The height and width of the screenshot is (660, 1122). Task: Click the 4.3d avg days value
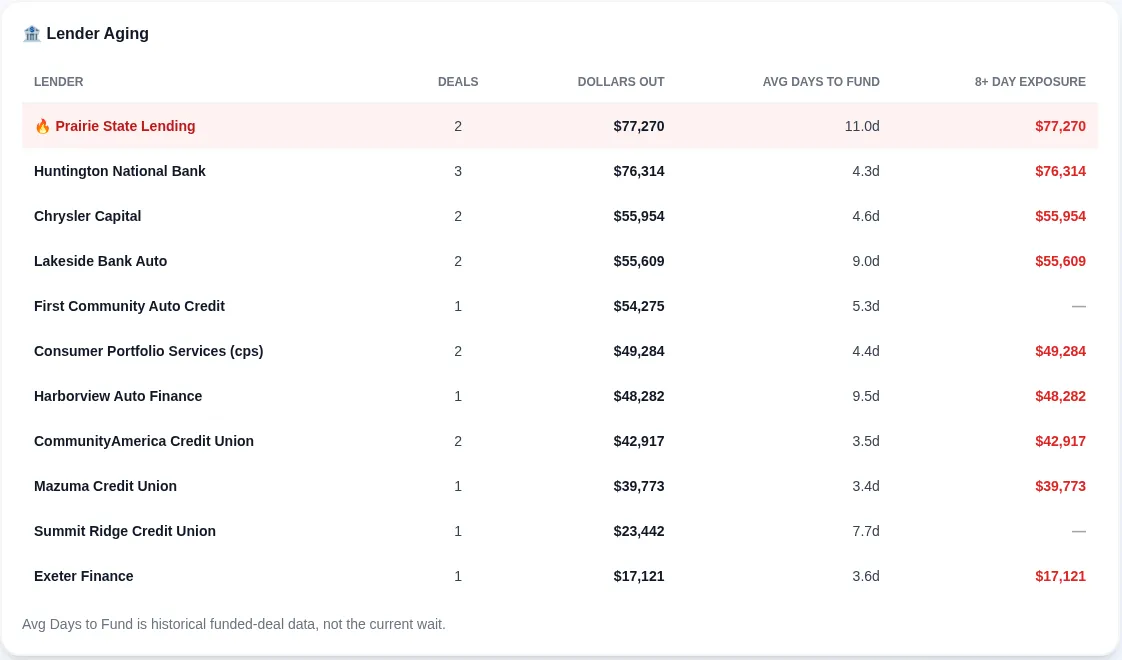(x=866, y=171)
